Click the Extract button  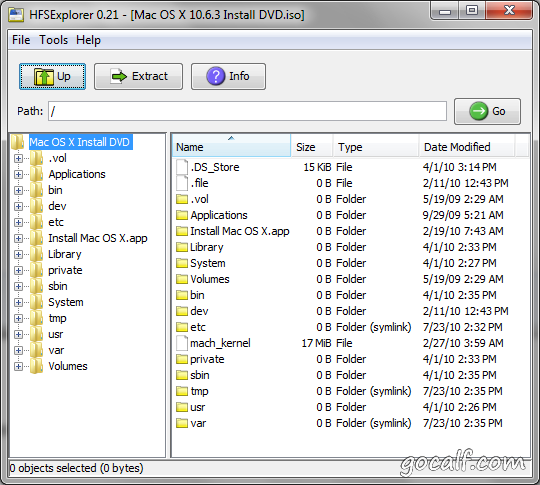point(138,76)
